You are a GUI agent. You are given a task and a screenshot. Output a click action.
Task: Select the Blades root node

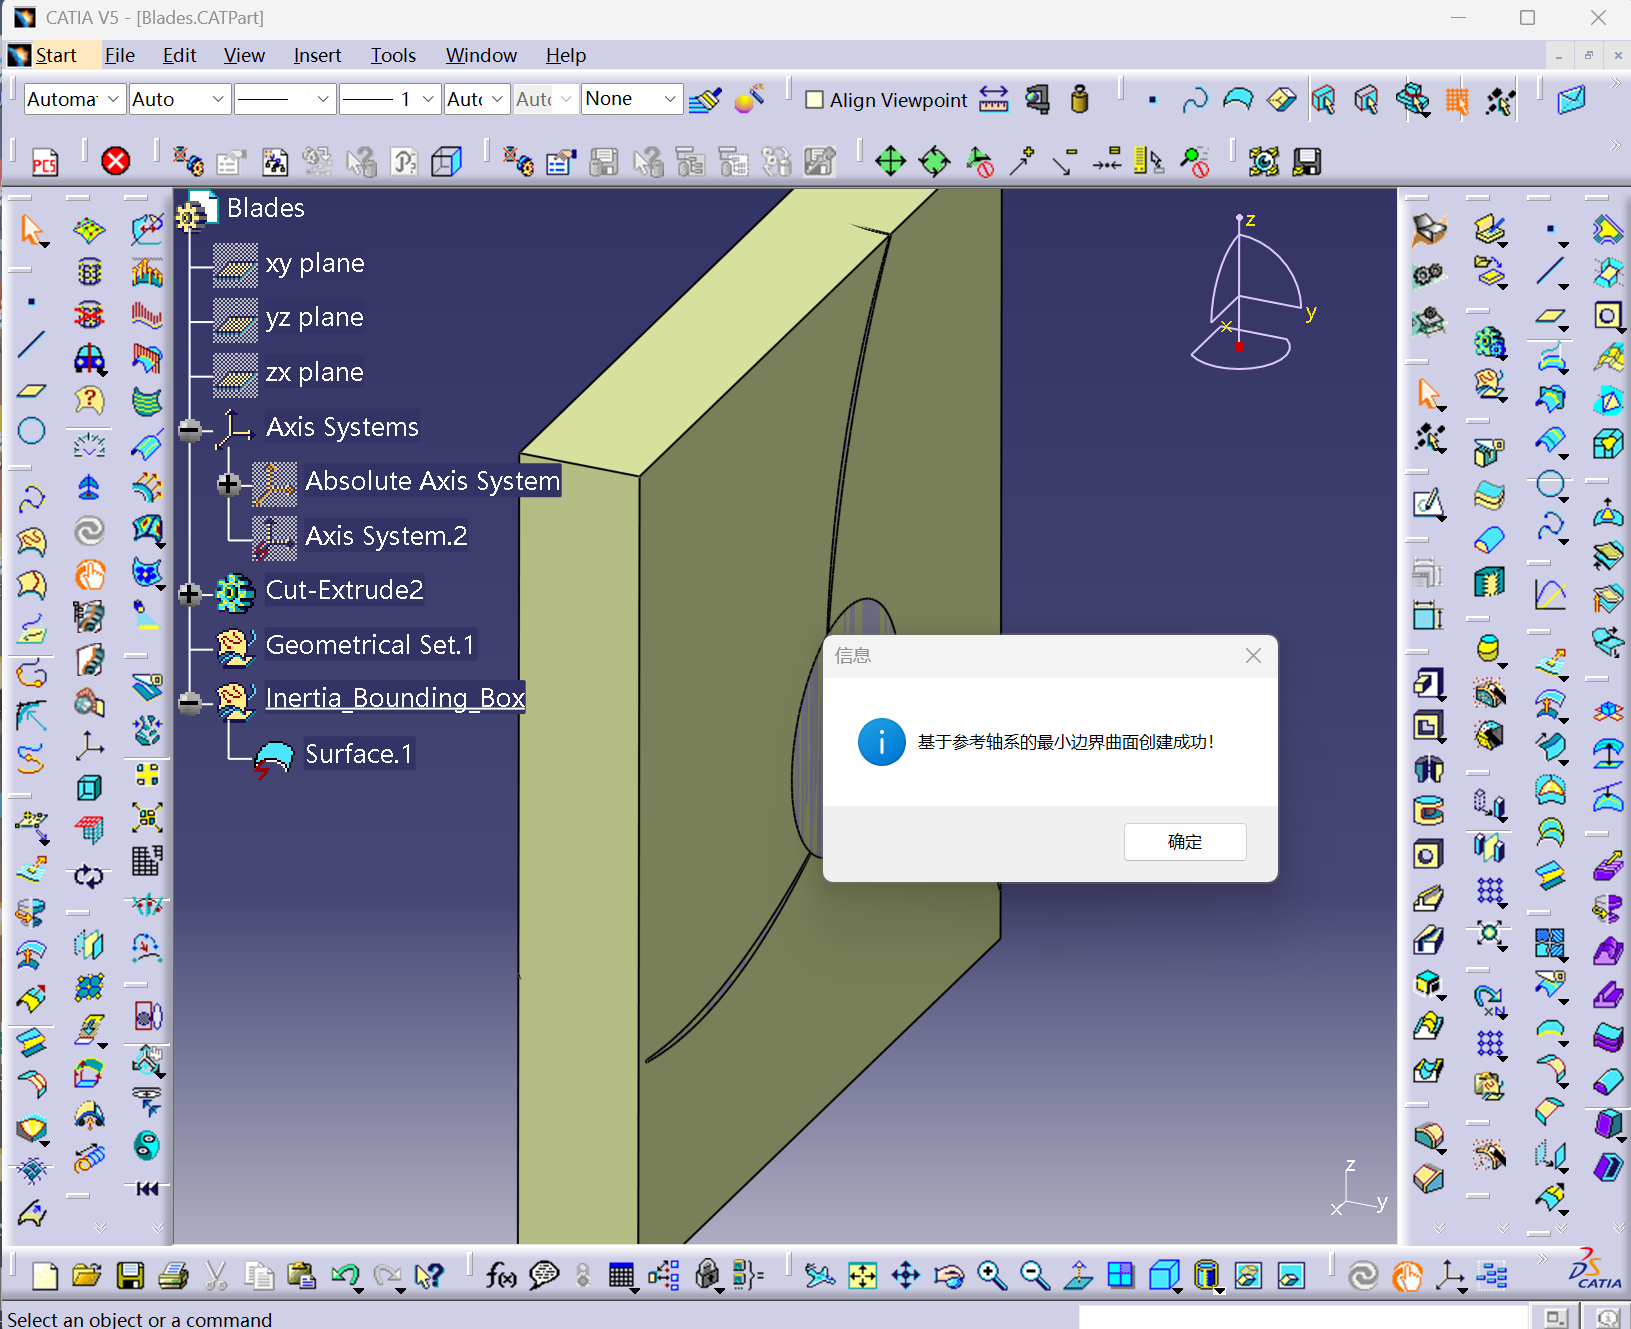[265, 208]
